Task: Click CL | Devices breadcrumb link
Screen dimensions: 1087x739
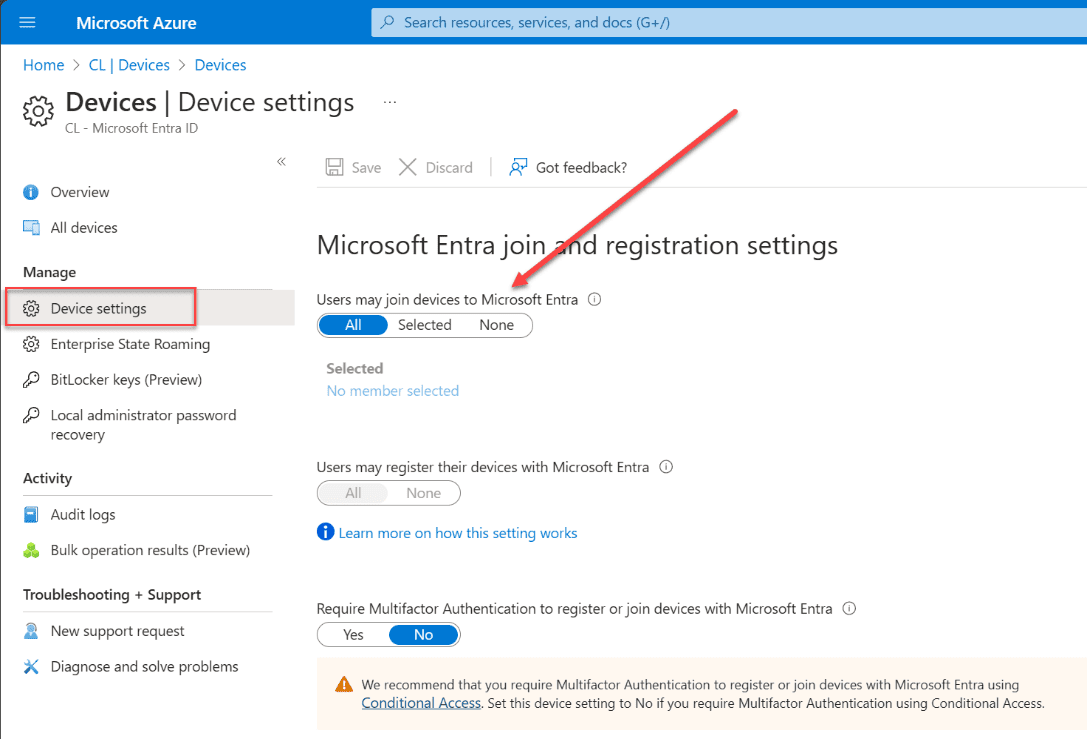Action: [x=129, y=65]
